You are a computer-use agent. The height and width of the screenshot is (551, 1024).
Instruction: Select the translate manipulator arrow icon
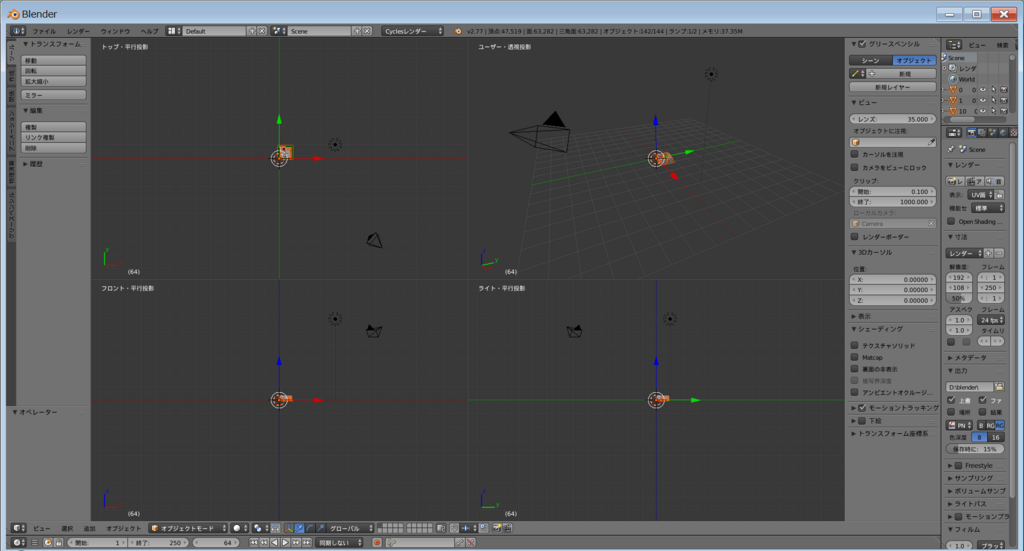click(299, 528)
